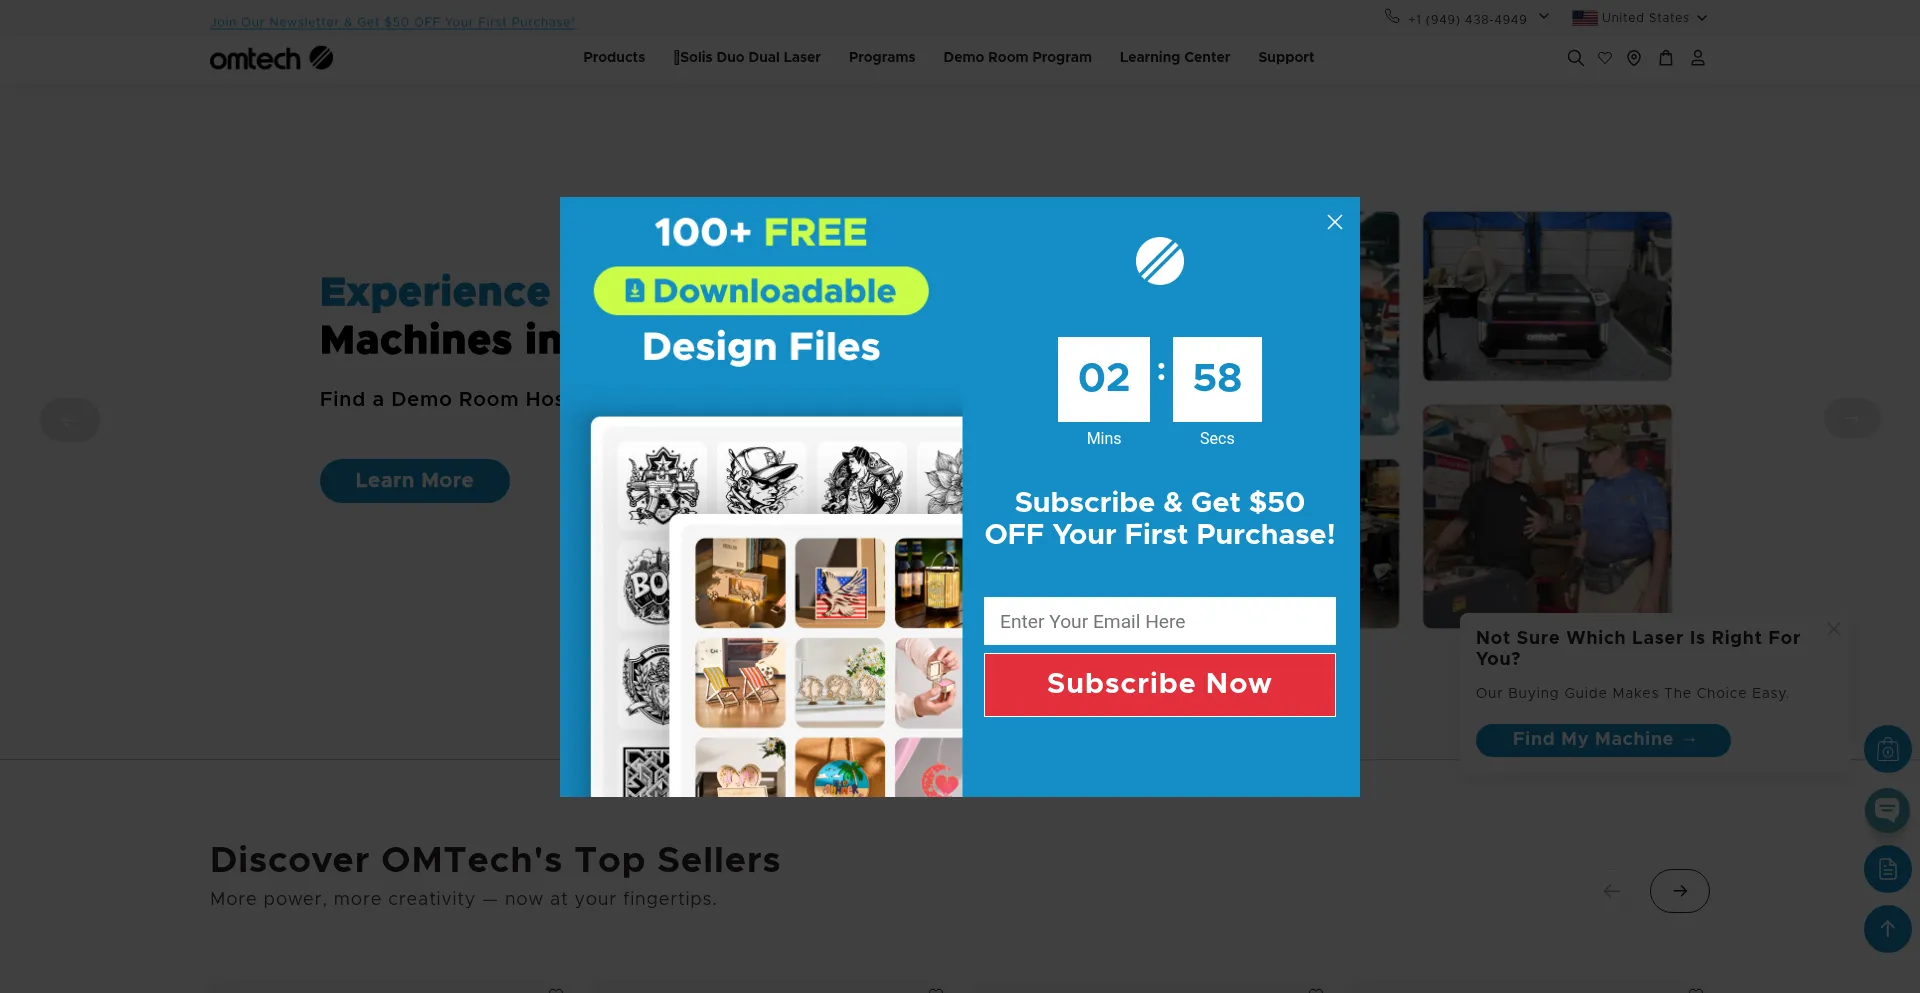This screenshot has height=993, width=1920.
Task: Open the user account icon
Action: click(1698, 58)
